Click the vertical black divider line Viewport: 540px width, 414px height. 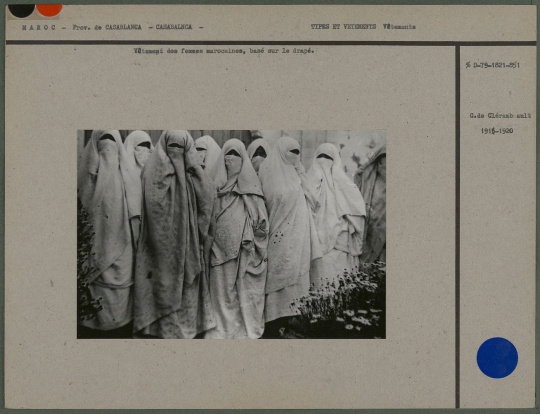pyautogui.click(x=457, y=227)
